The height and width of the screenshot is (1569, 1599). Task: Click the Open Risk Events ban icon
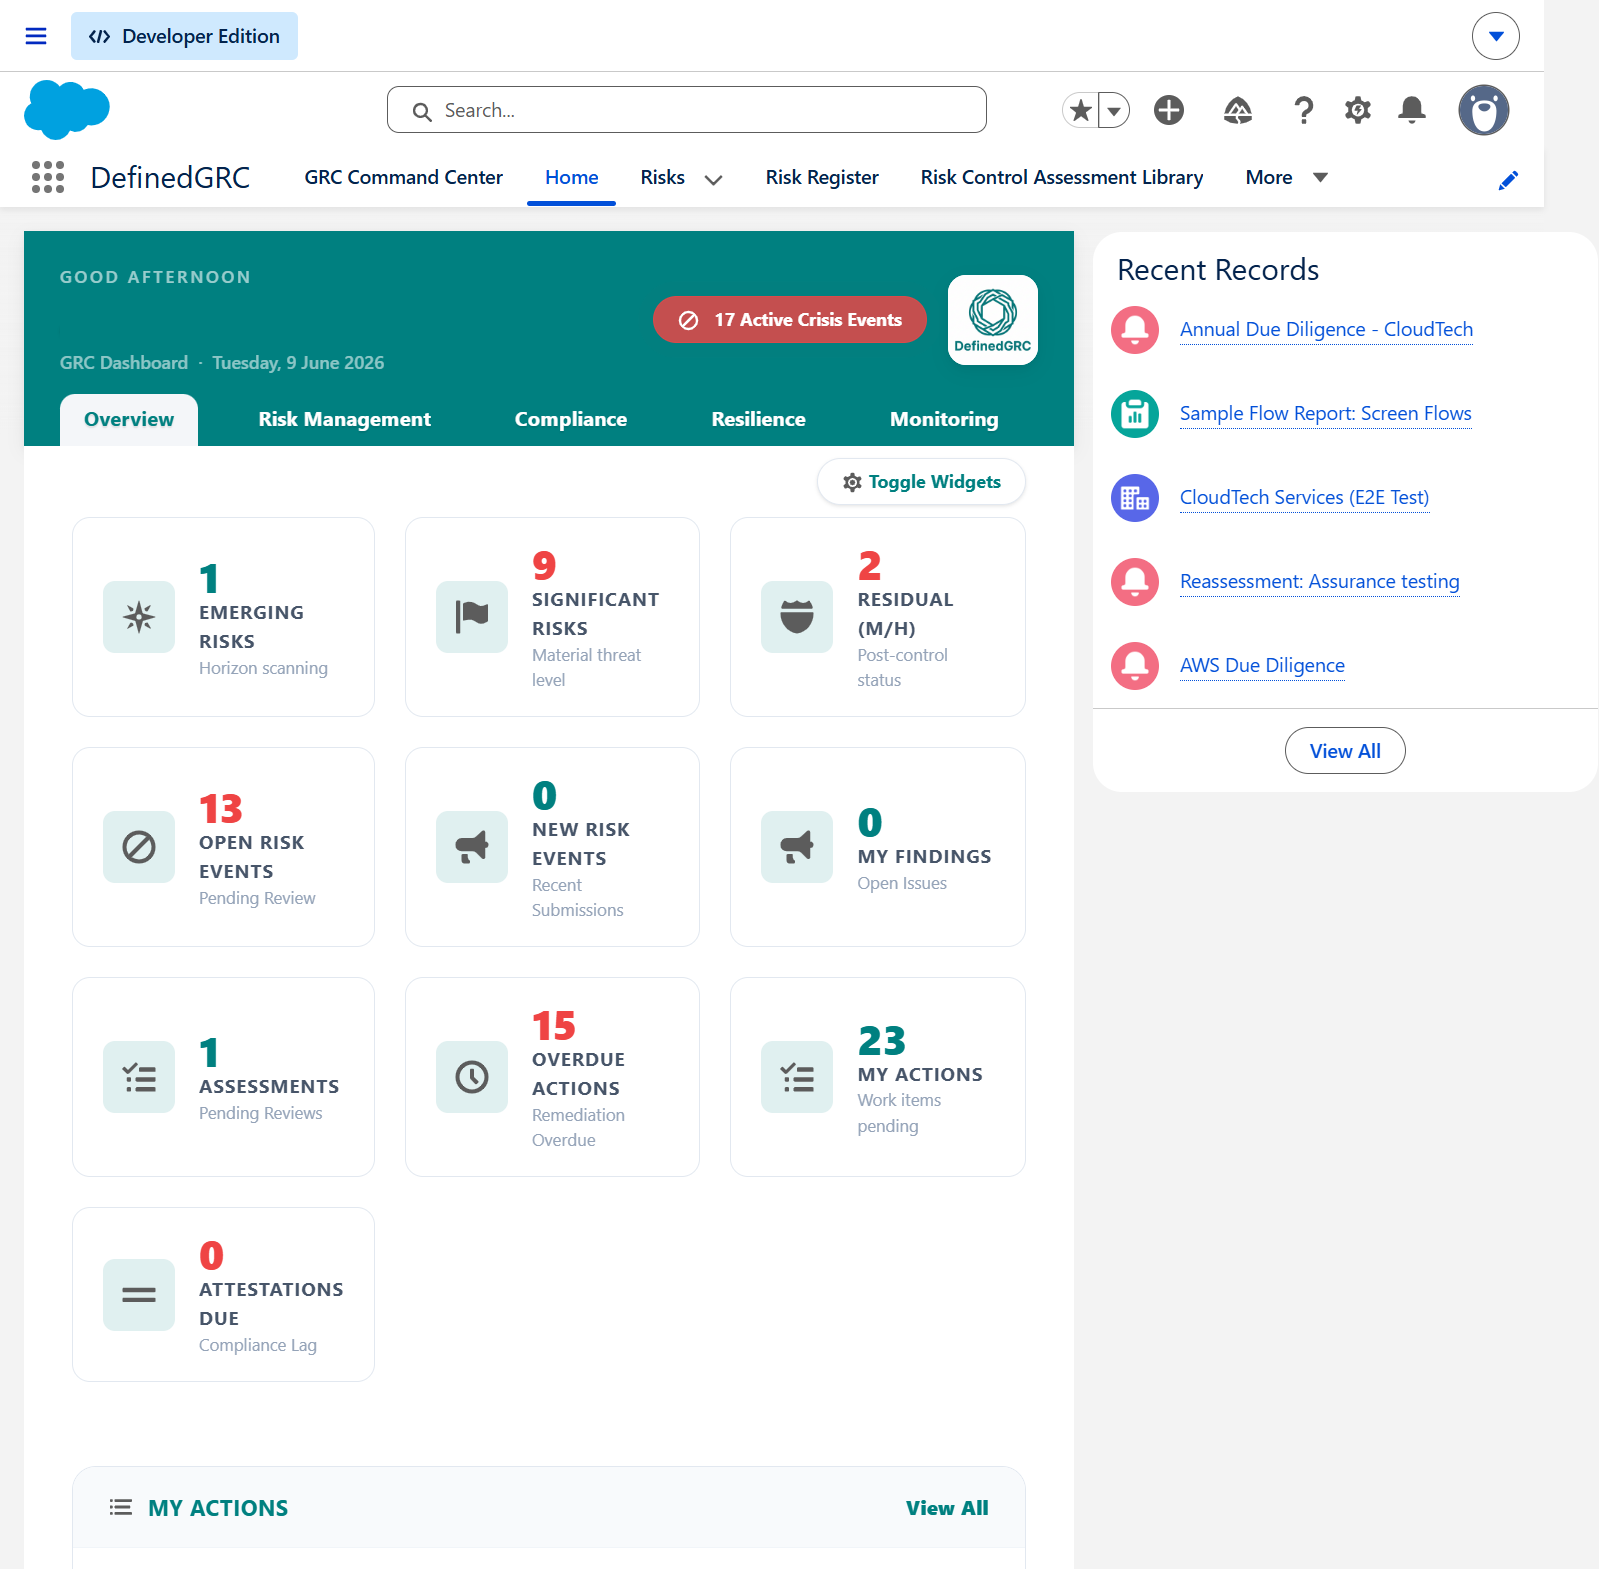tap(139, 847)
